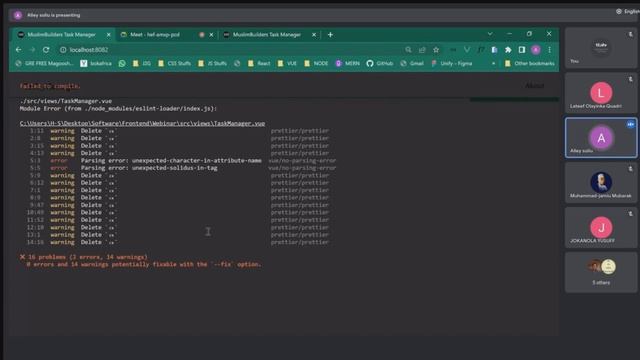This screenshot has height=360, width=640.
Task: Click the muted mic icon on JOKANOLA tile
Action: [x=631, y=213]
